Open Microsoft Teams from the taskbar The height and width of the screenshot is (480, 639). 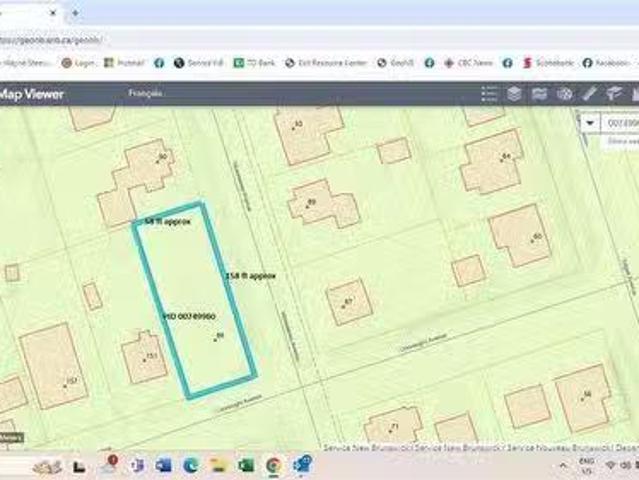pos(137,465)
